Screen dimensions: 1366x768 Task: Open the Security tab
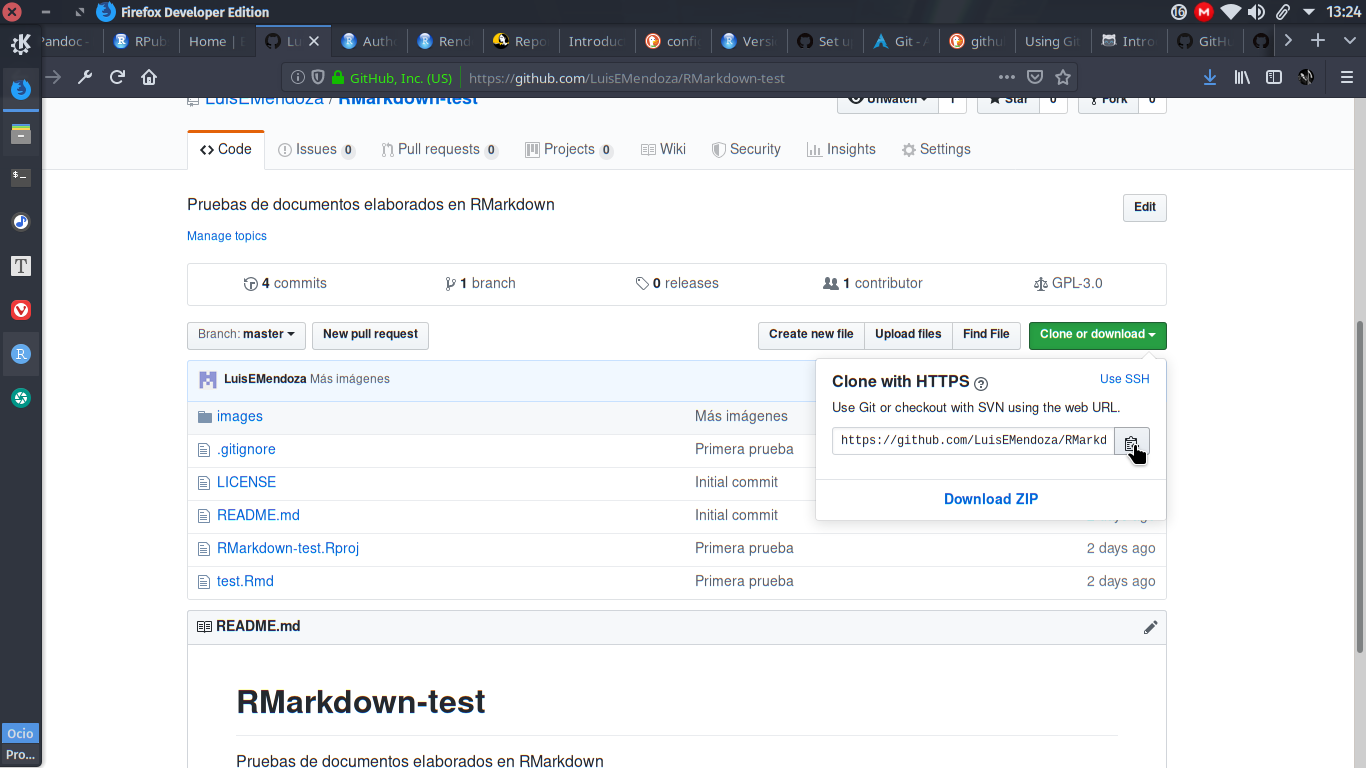(746, 150)
